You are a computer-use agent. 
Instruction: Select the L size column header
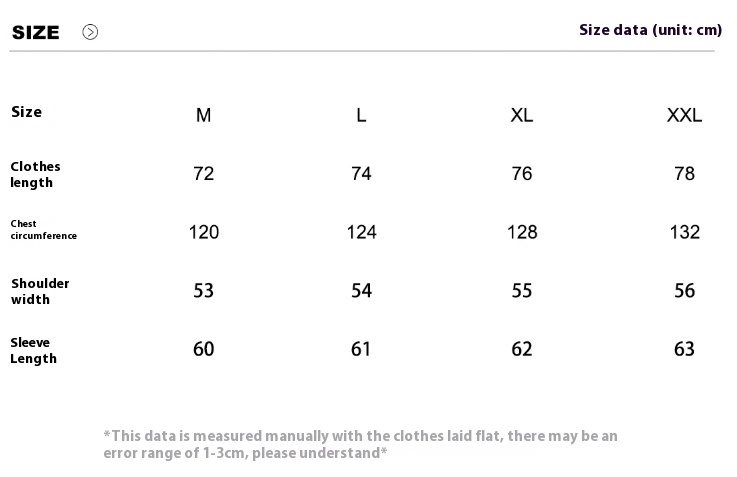[361, 115]
